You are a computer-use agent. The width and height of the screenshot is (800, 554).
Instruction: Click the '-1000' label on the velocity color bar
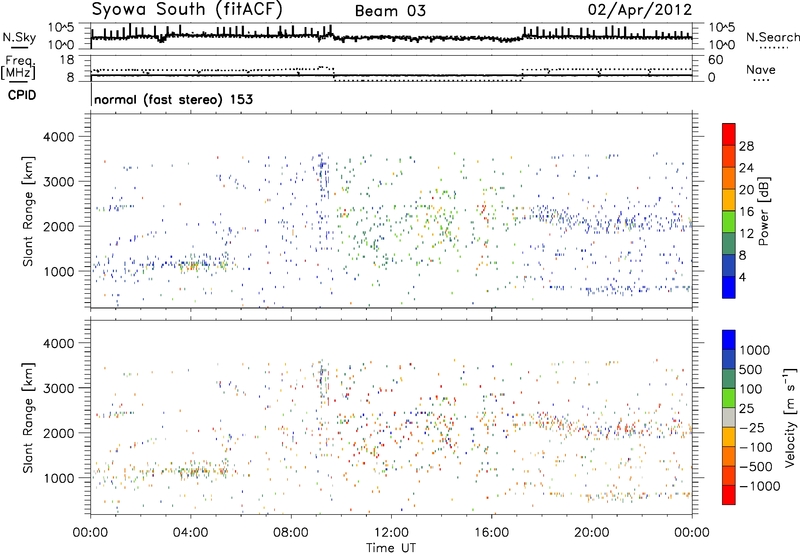[x=760, y=486]
